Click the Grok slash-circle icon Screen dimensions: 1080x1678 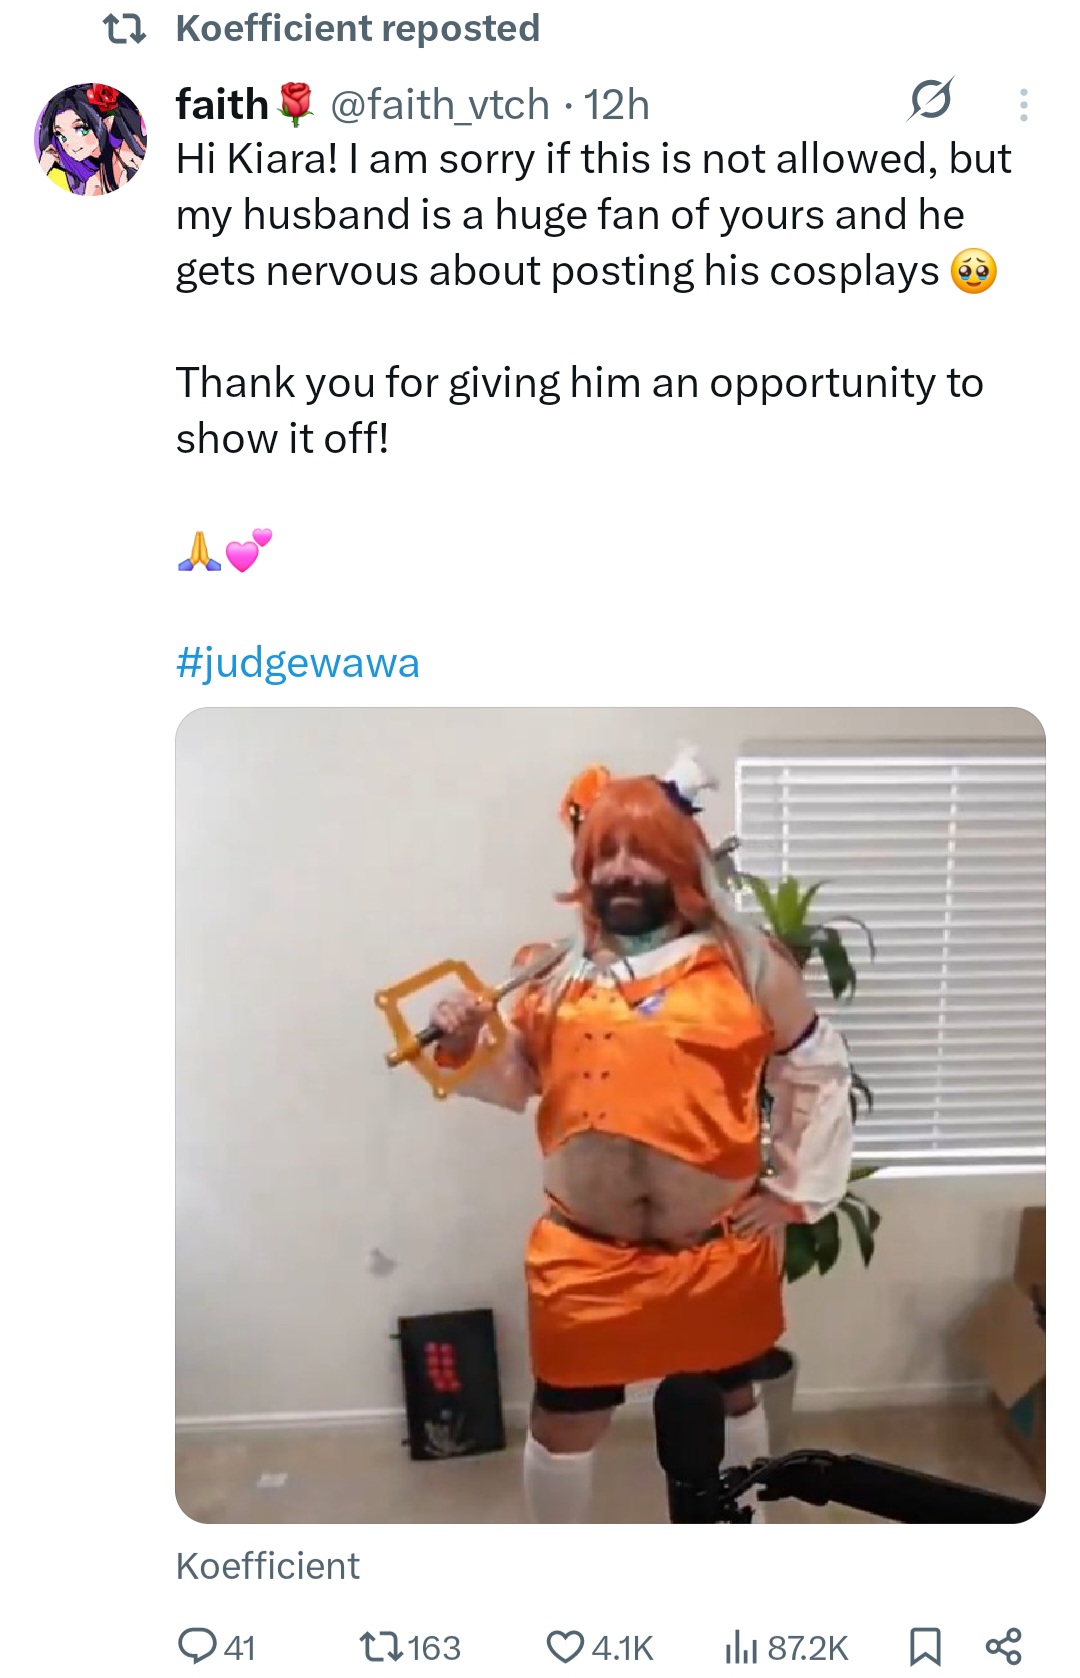pos(930,100)
